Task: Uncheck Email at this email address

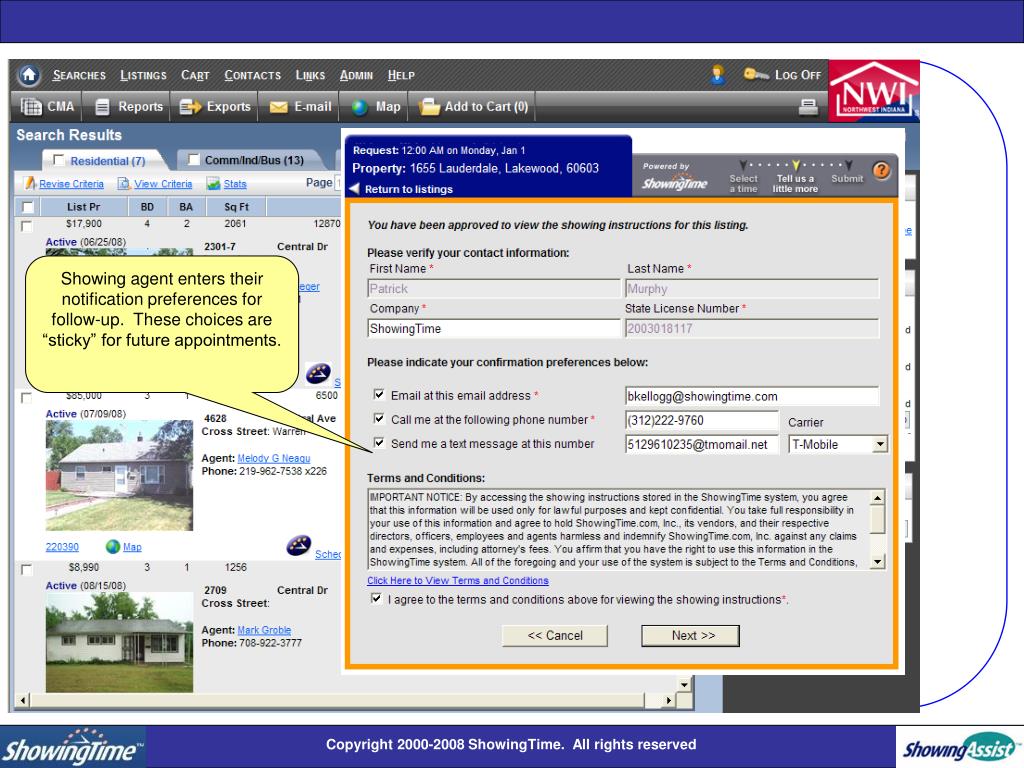Action: [x=379, y=394]
